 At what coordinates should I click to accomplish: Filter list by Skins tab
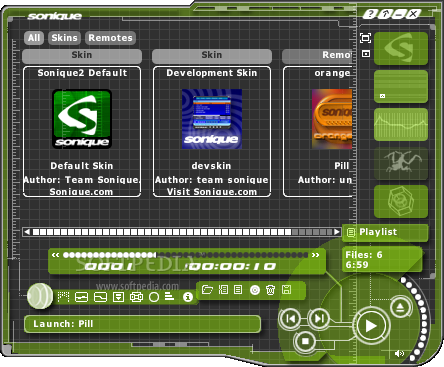64,38
